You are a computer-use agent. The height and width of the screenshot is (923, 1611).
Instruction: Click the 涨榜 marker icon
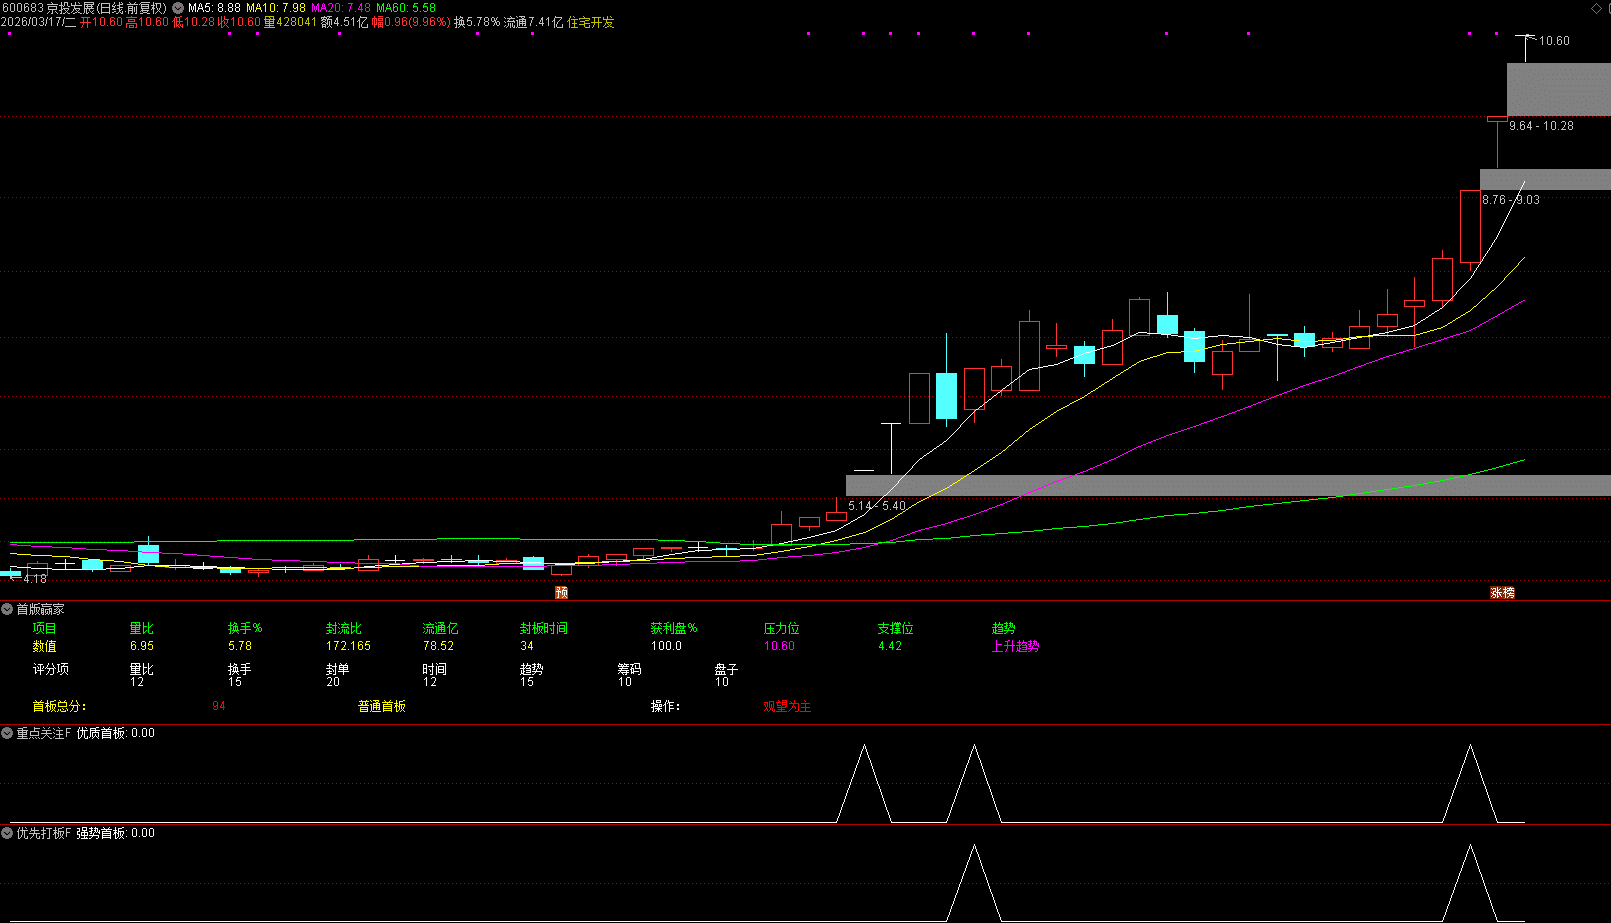pos(1502,593)
